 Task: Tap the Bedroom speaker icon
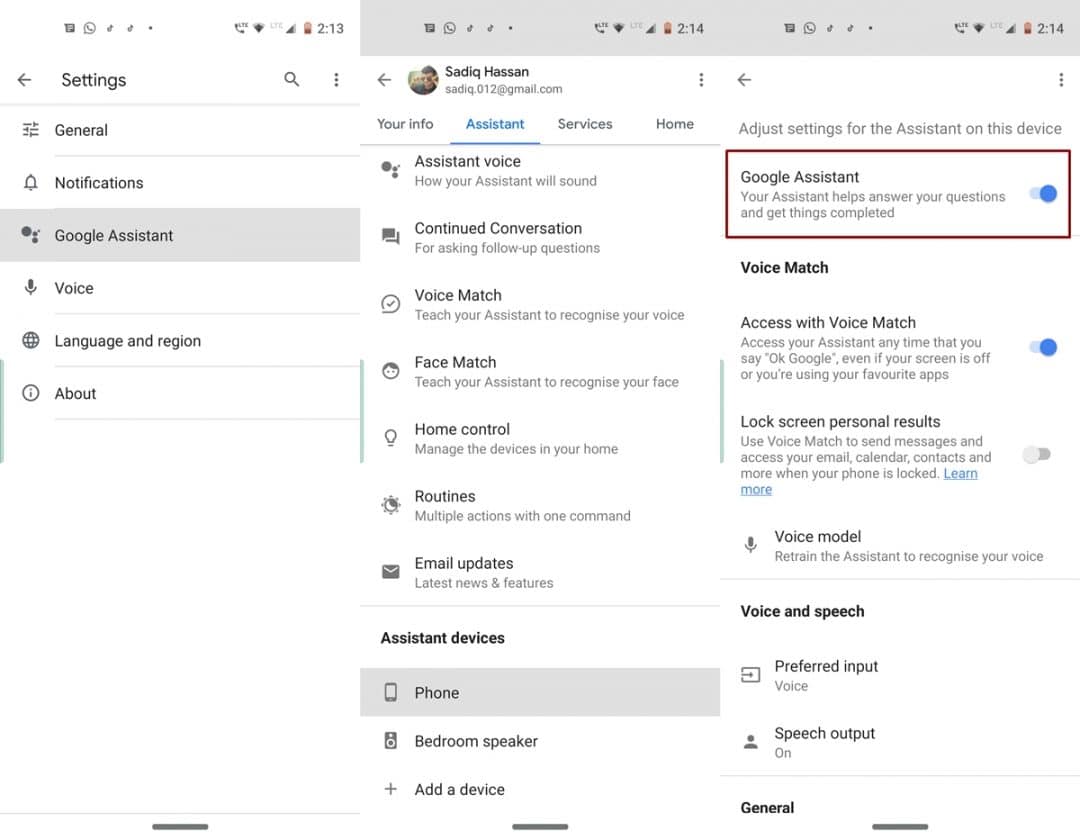pyautogui.click(x=391, y=741)
